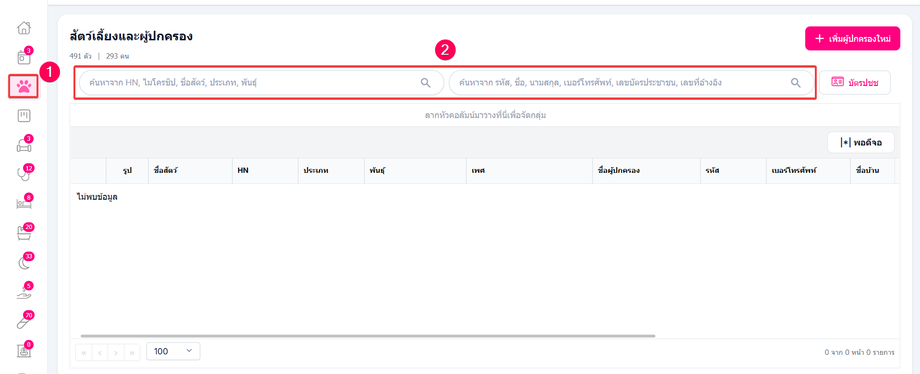Click the ID card icon on บัตรปชช button
920x374 pixels.
coord(838,83)
